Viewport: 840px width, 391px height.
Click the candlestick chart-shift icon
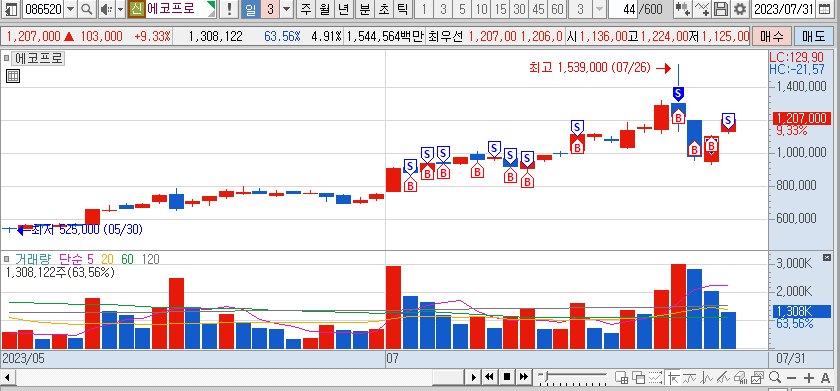click(x=682, y=9)
